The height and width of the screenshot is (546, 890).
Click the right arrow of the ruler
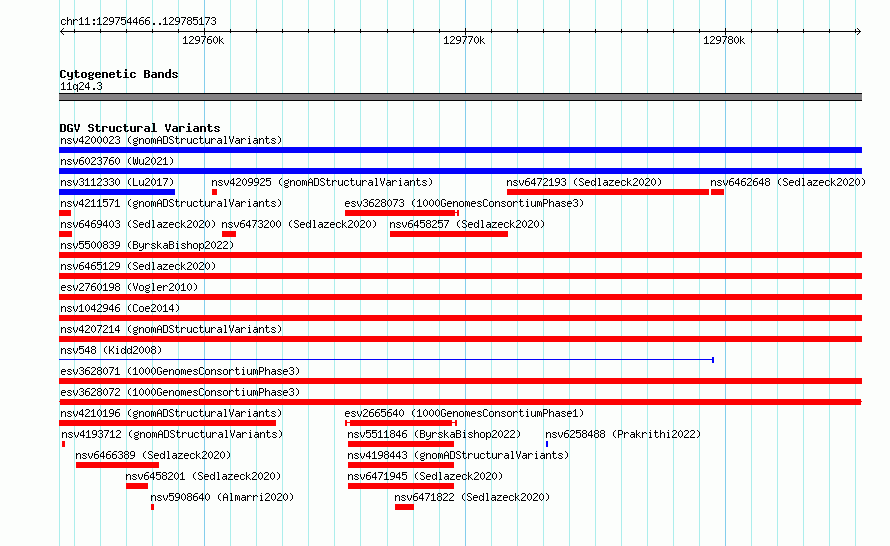coord(858,32)
